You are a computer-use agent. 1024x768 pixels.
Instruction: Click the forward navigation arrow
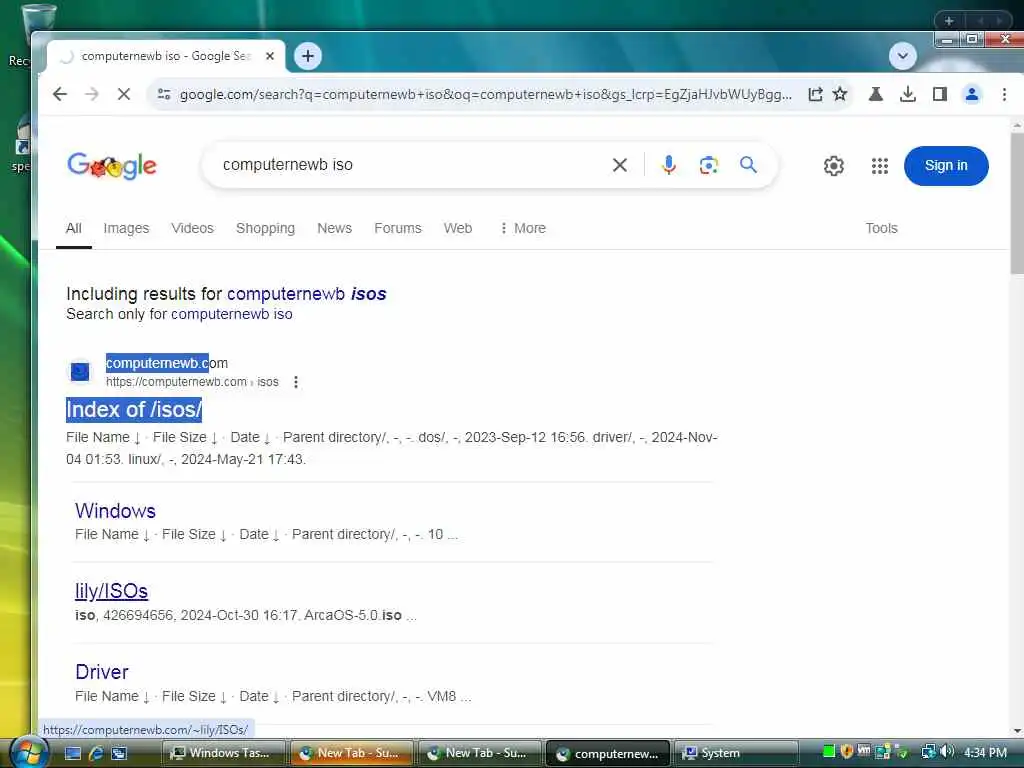click(91, 94)
